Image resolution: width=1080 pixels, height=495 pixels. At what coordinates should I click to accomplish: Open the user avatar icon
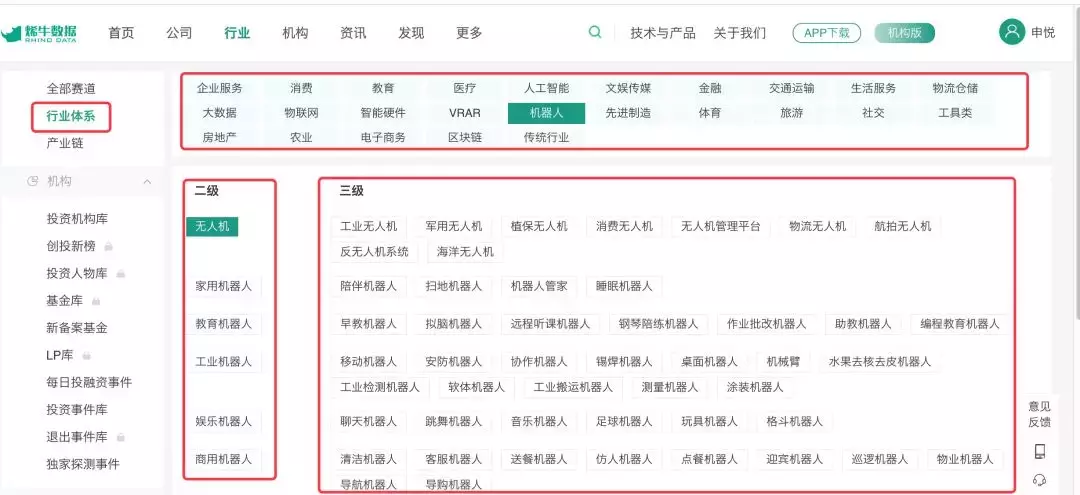pos(1012,32)
